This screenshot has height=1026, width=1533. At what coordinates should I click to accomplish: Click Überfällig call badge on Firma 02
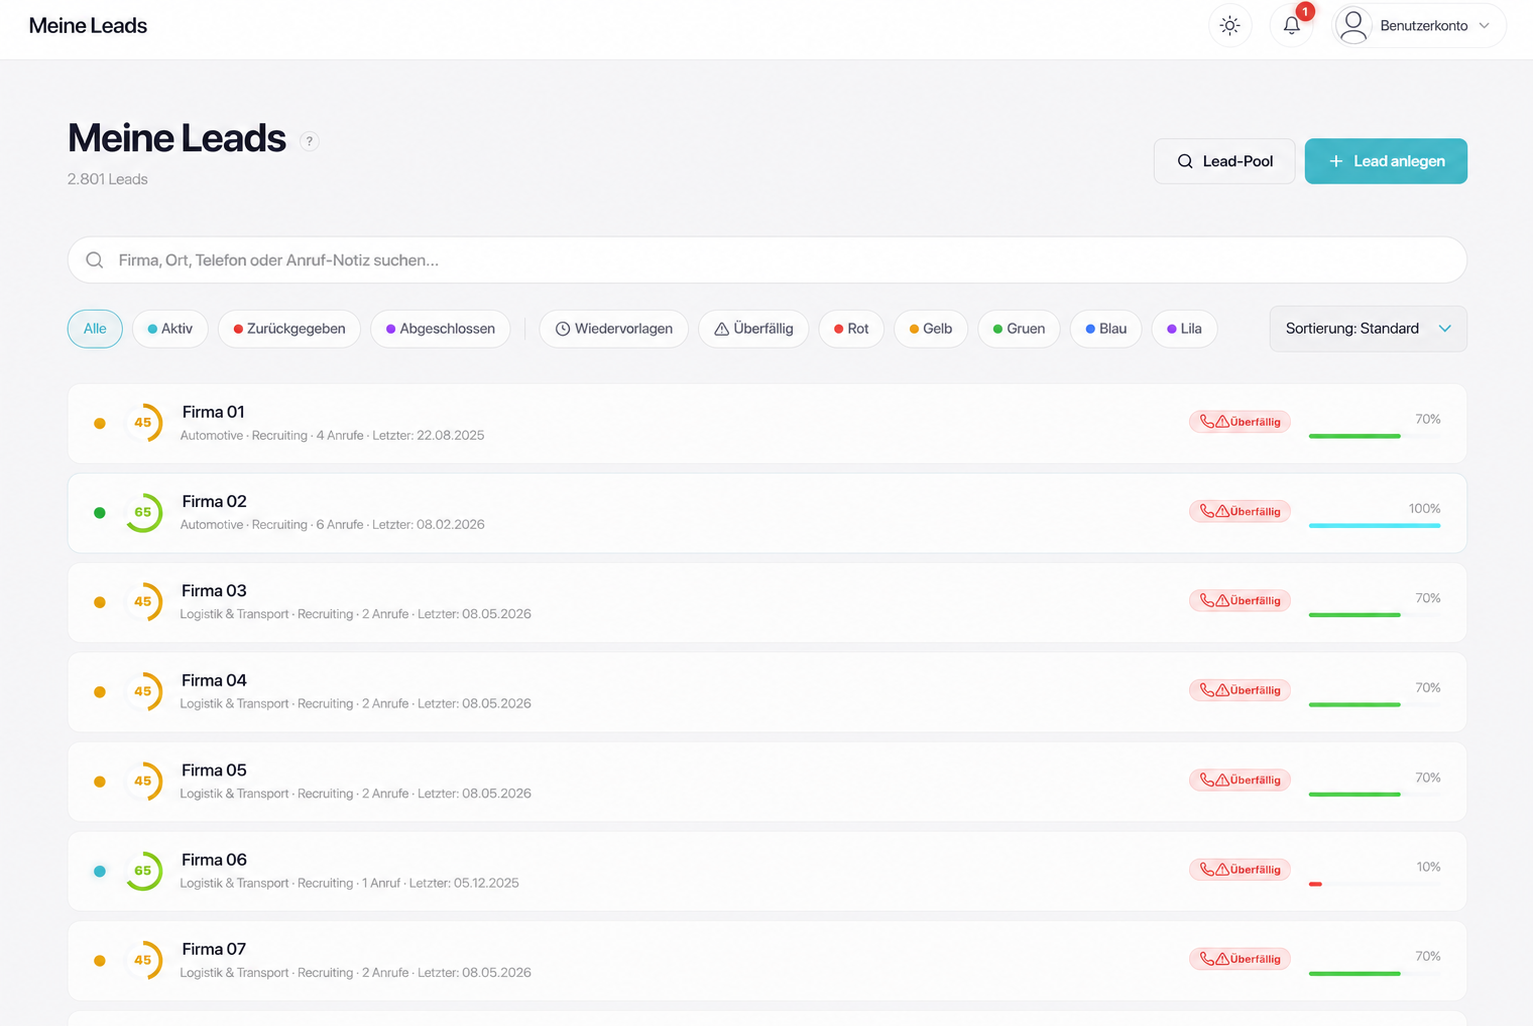tap(1240, 511)
